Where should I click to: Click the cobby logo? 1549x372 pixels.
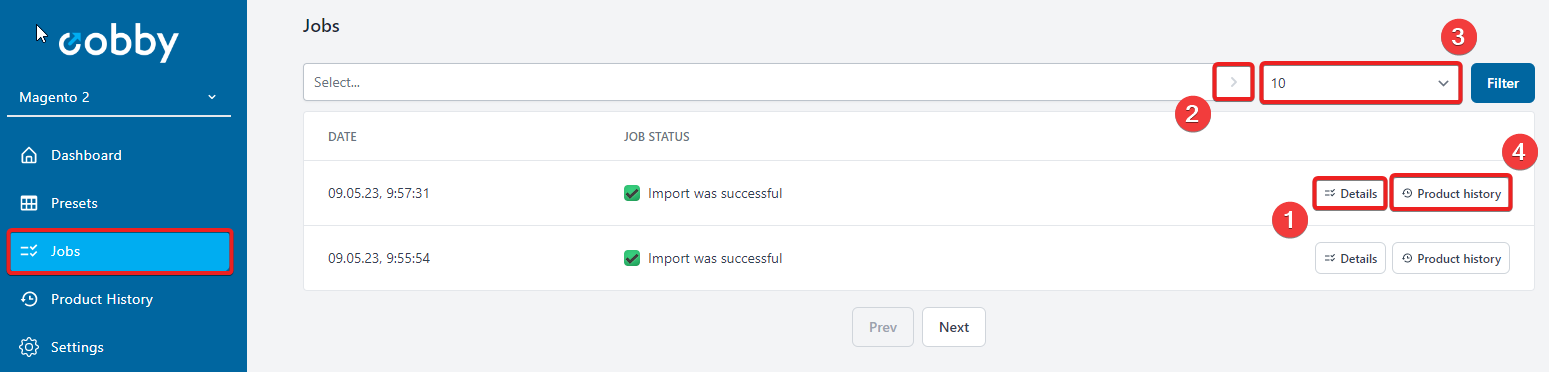(x=118, y=43)
